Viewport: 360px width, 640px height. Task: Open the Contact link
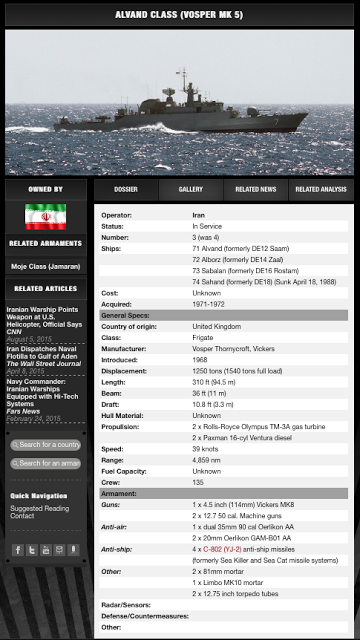click(22, 516)
